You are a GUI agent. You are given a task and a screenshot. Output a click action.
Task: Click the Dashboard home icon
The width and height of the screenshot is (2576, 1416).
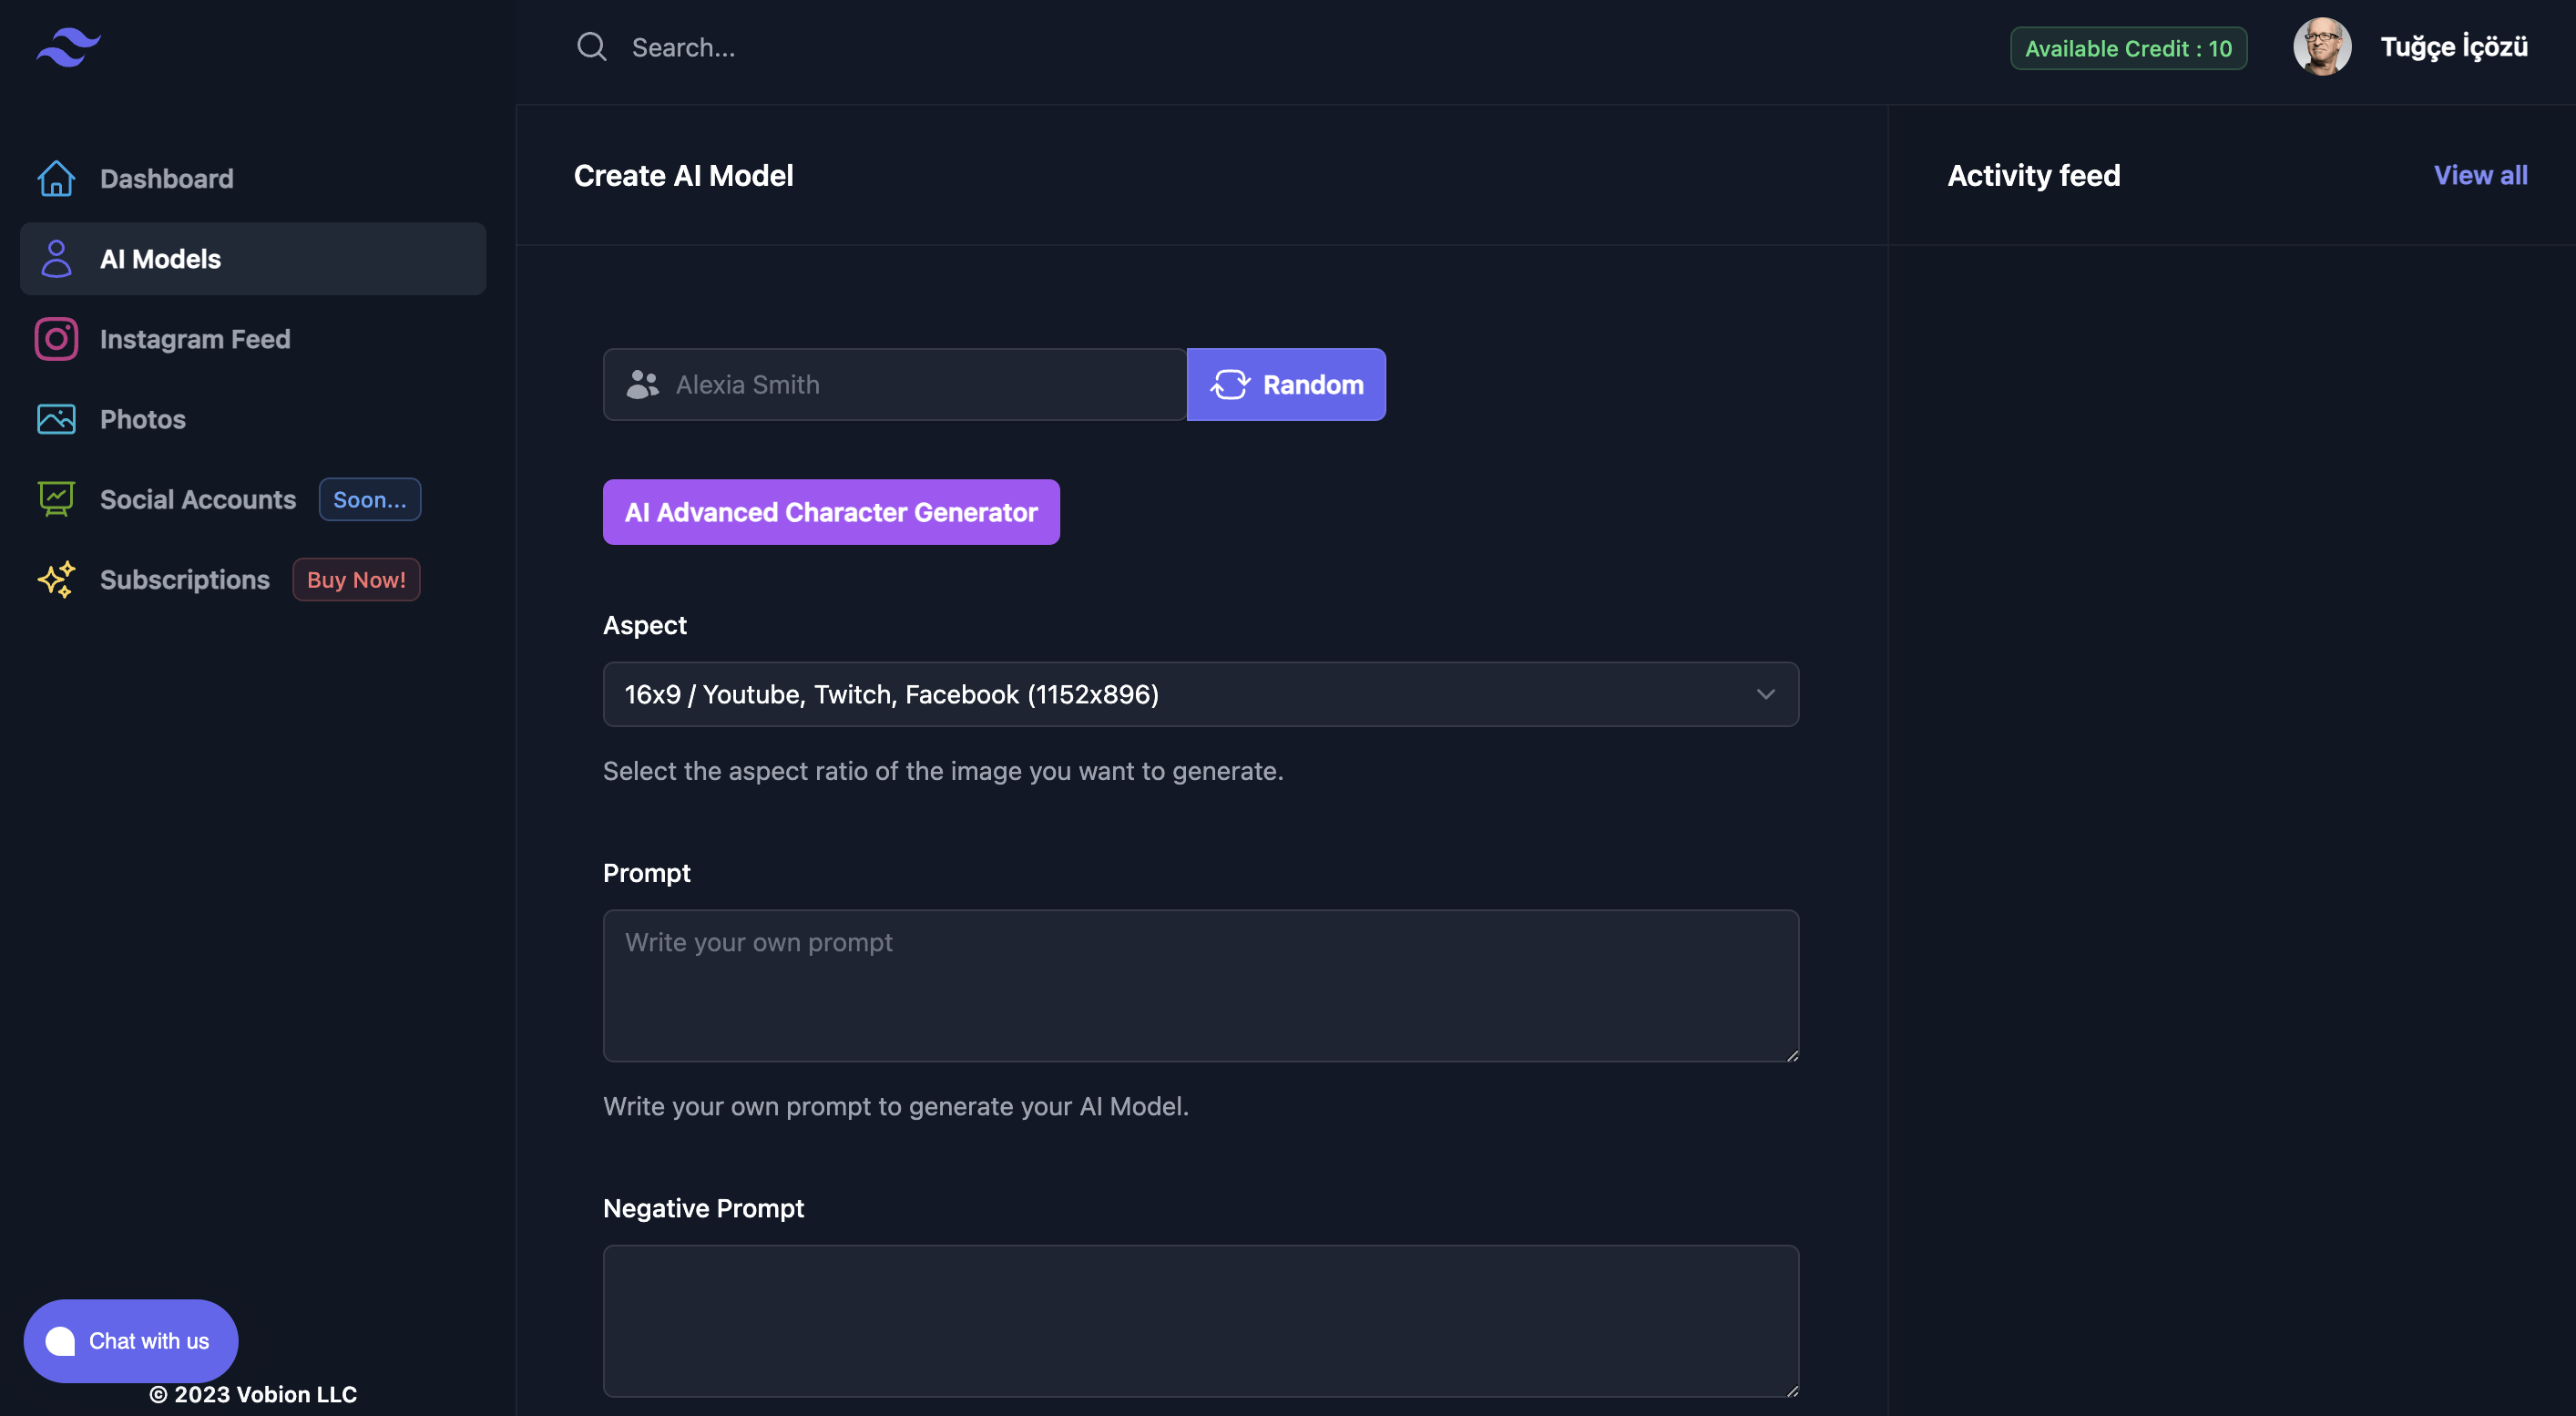point(56,178)
